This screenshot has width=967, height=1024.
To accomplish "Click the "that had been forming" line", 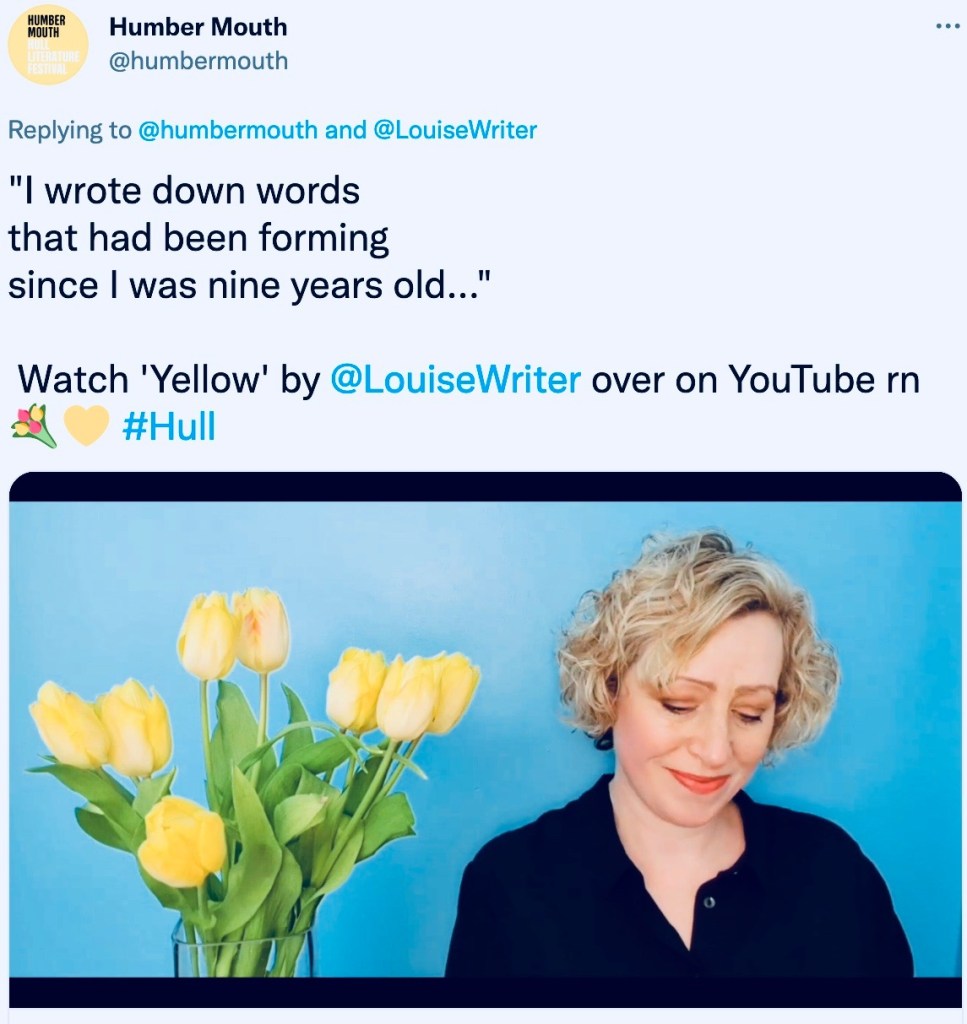I will 198,238.
